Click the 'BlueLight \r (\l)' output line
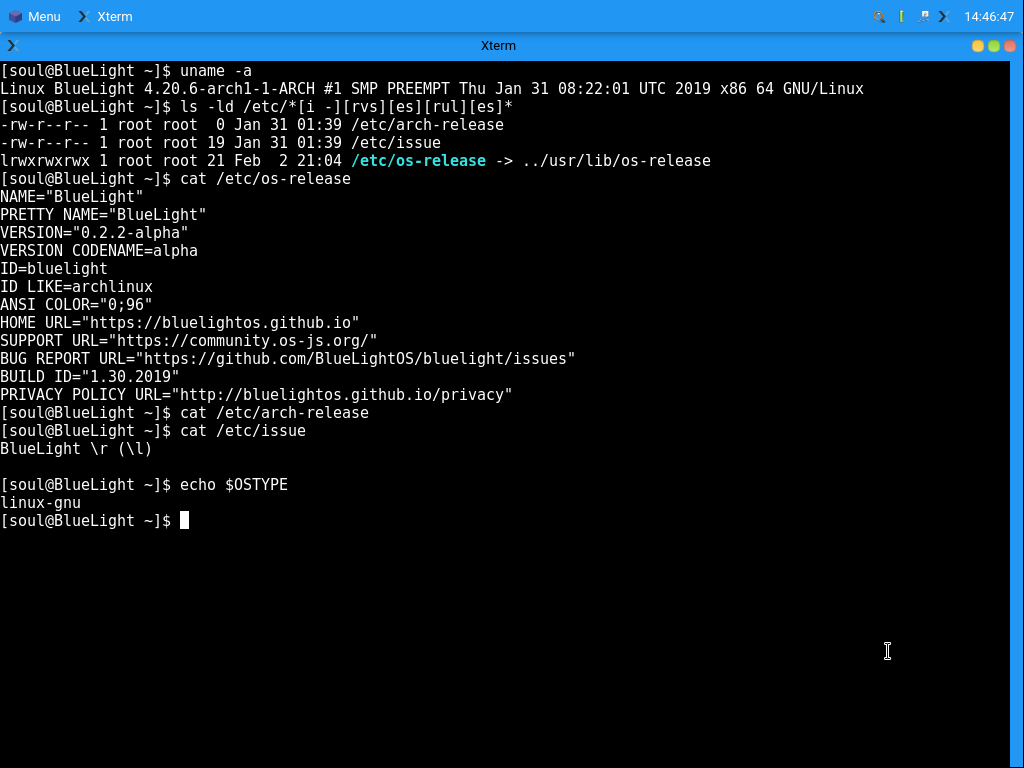This screenshot has height=768, width=1024. [76, 449]
